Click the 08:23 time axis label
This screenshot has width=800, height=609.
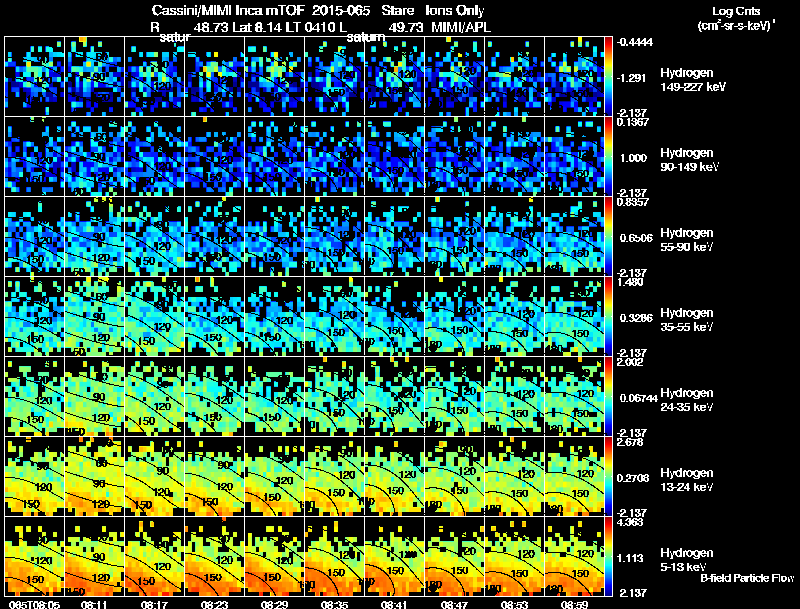[x=214, y=604]
